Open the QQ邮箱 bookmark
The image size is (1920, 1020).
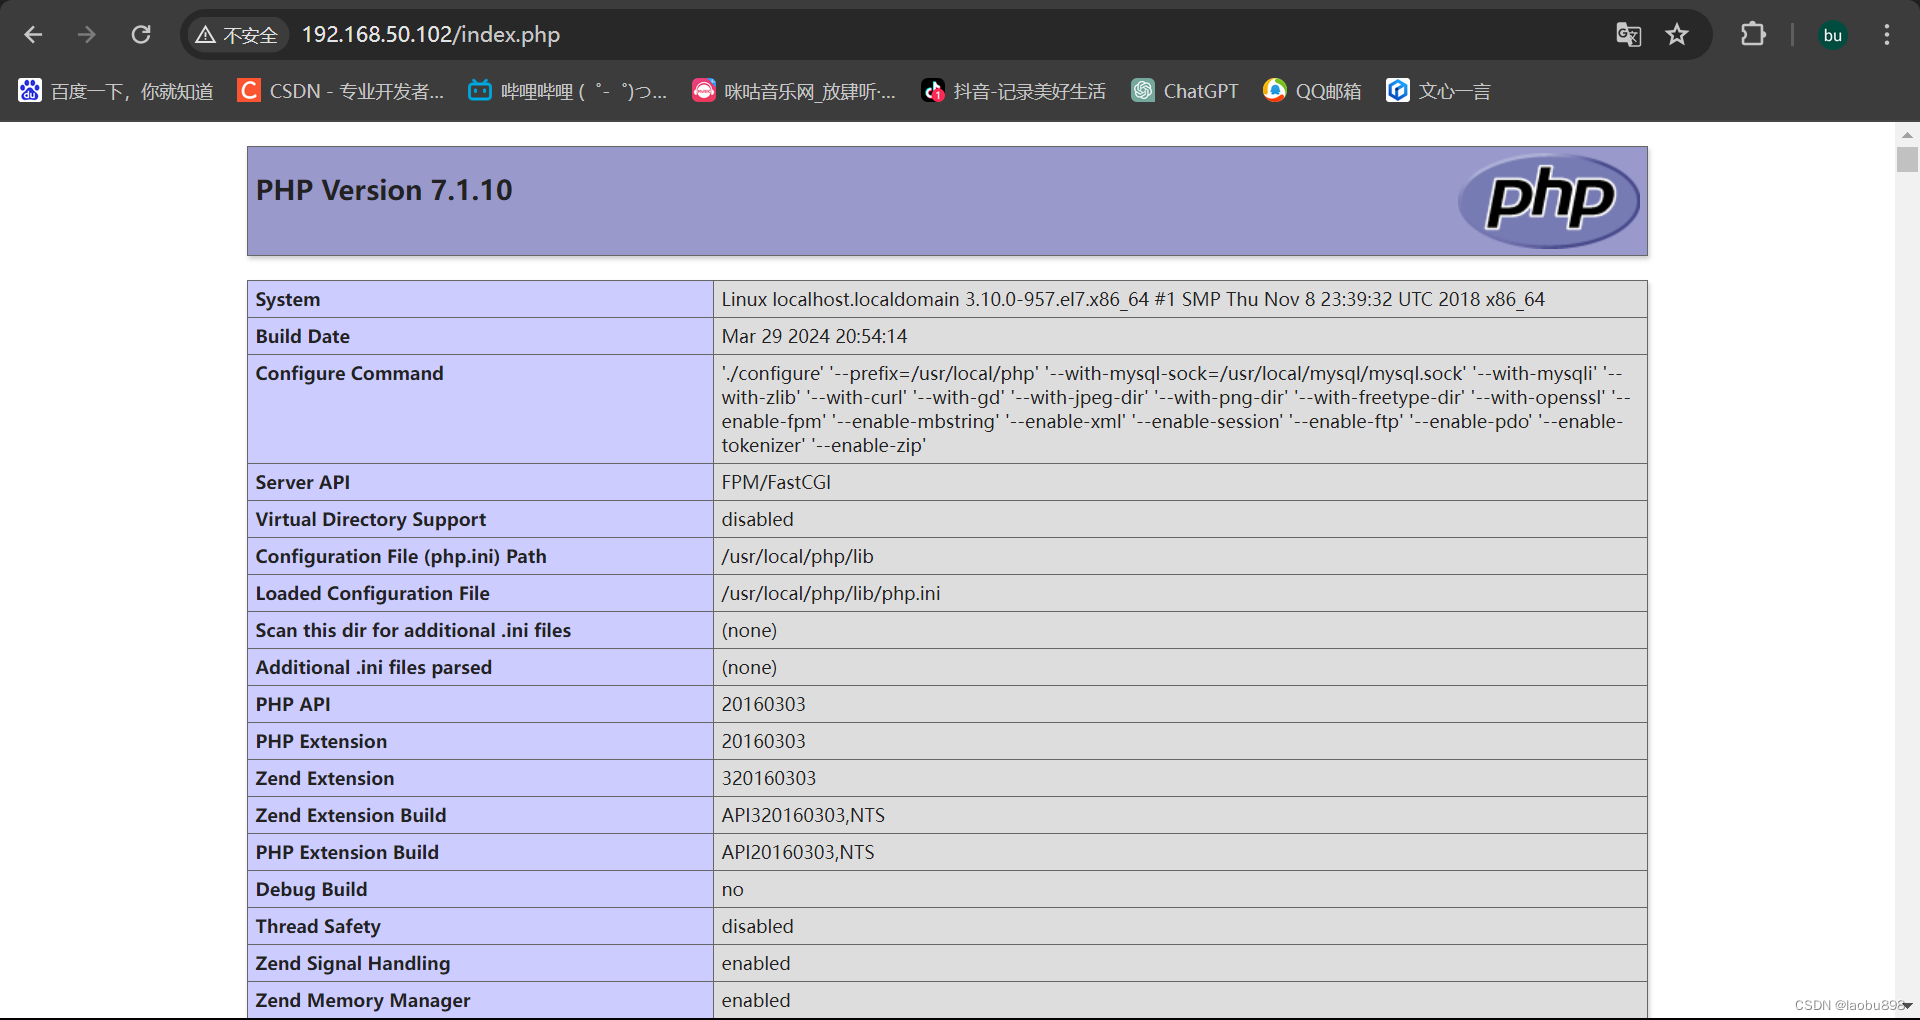(1312, 91)
